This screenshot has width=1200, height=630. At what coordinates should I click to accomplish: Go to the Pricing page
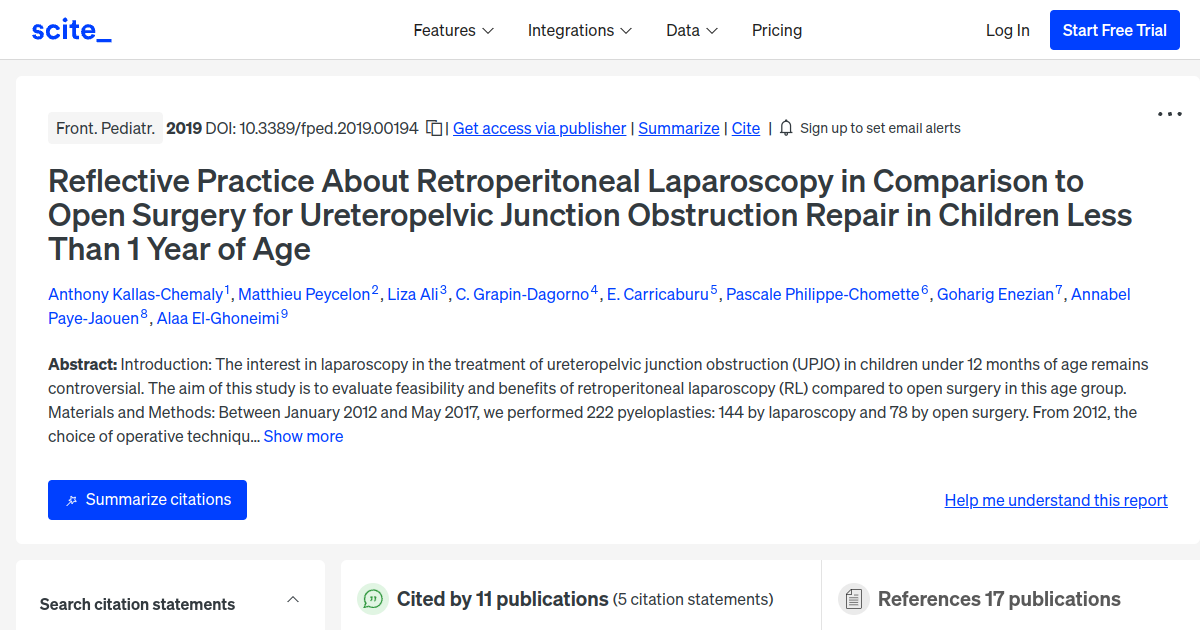click(777, 30)
